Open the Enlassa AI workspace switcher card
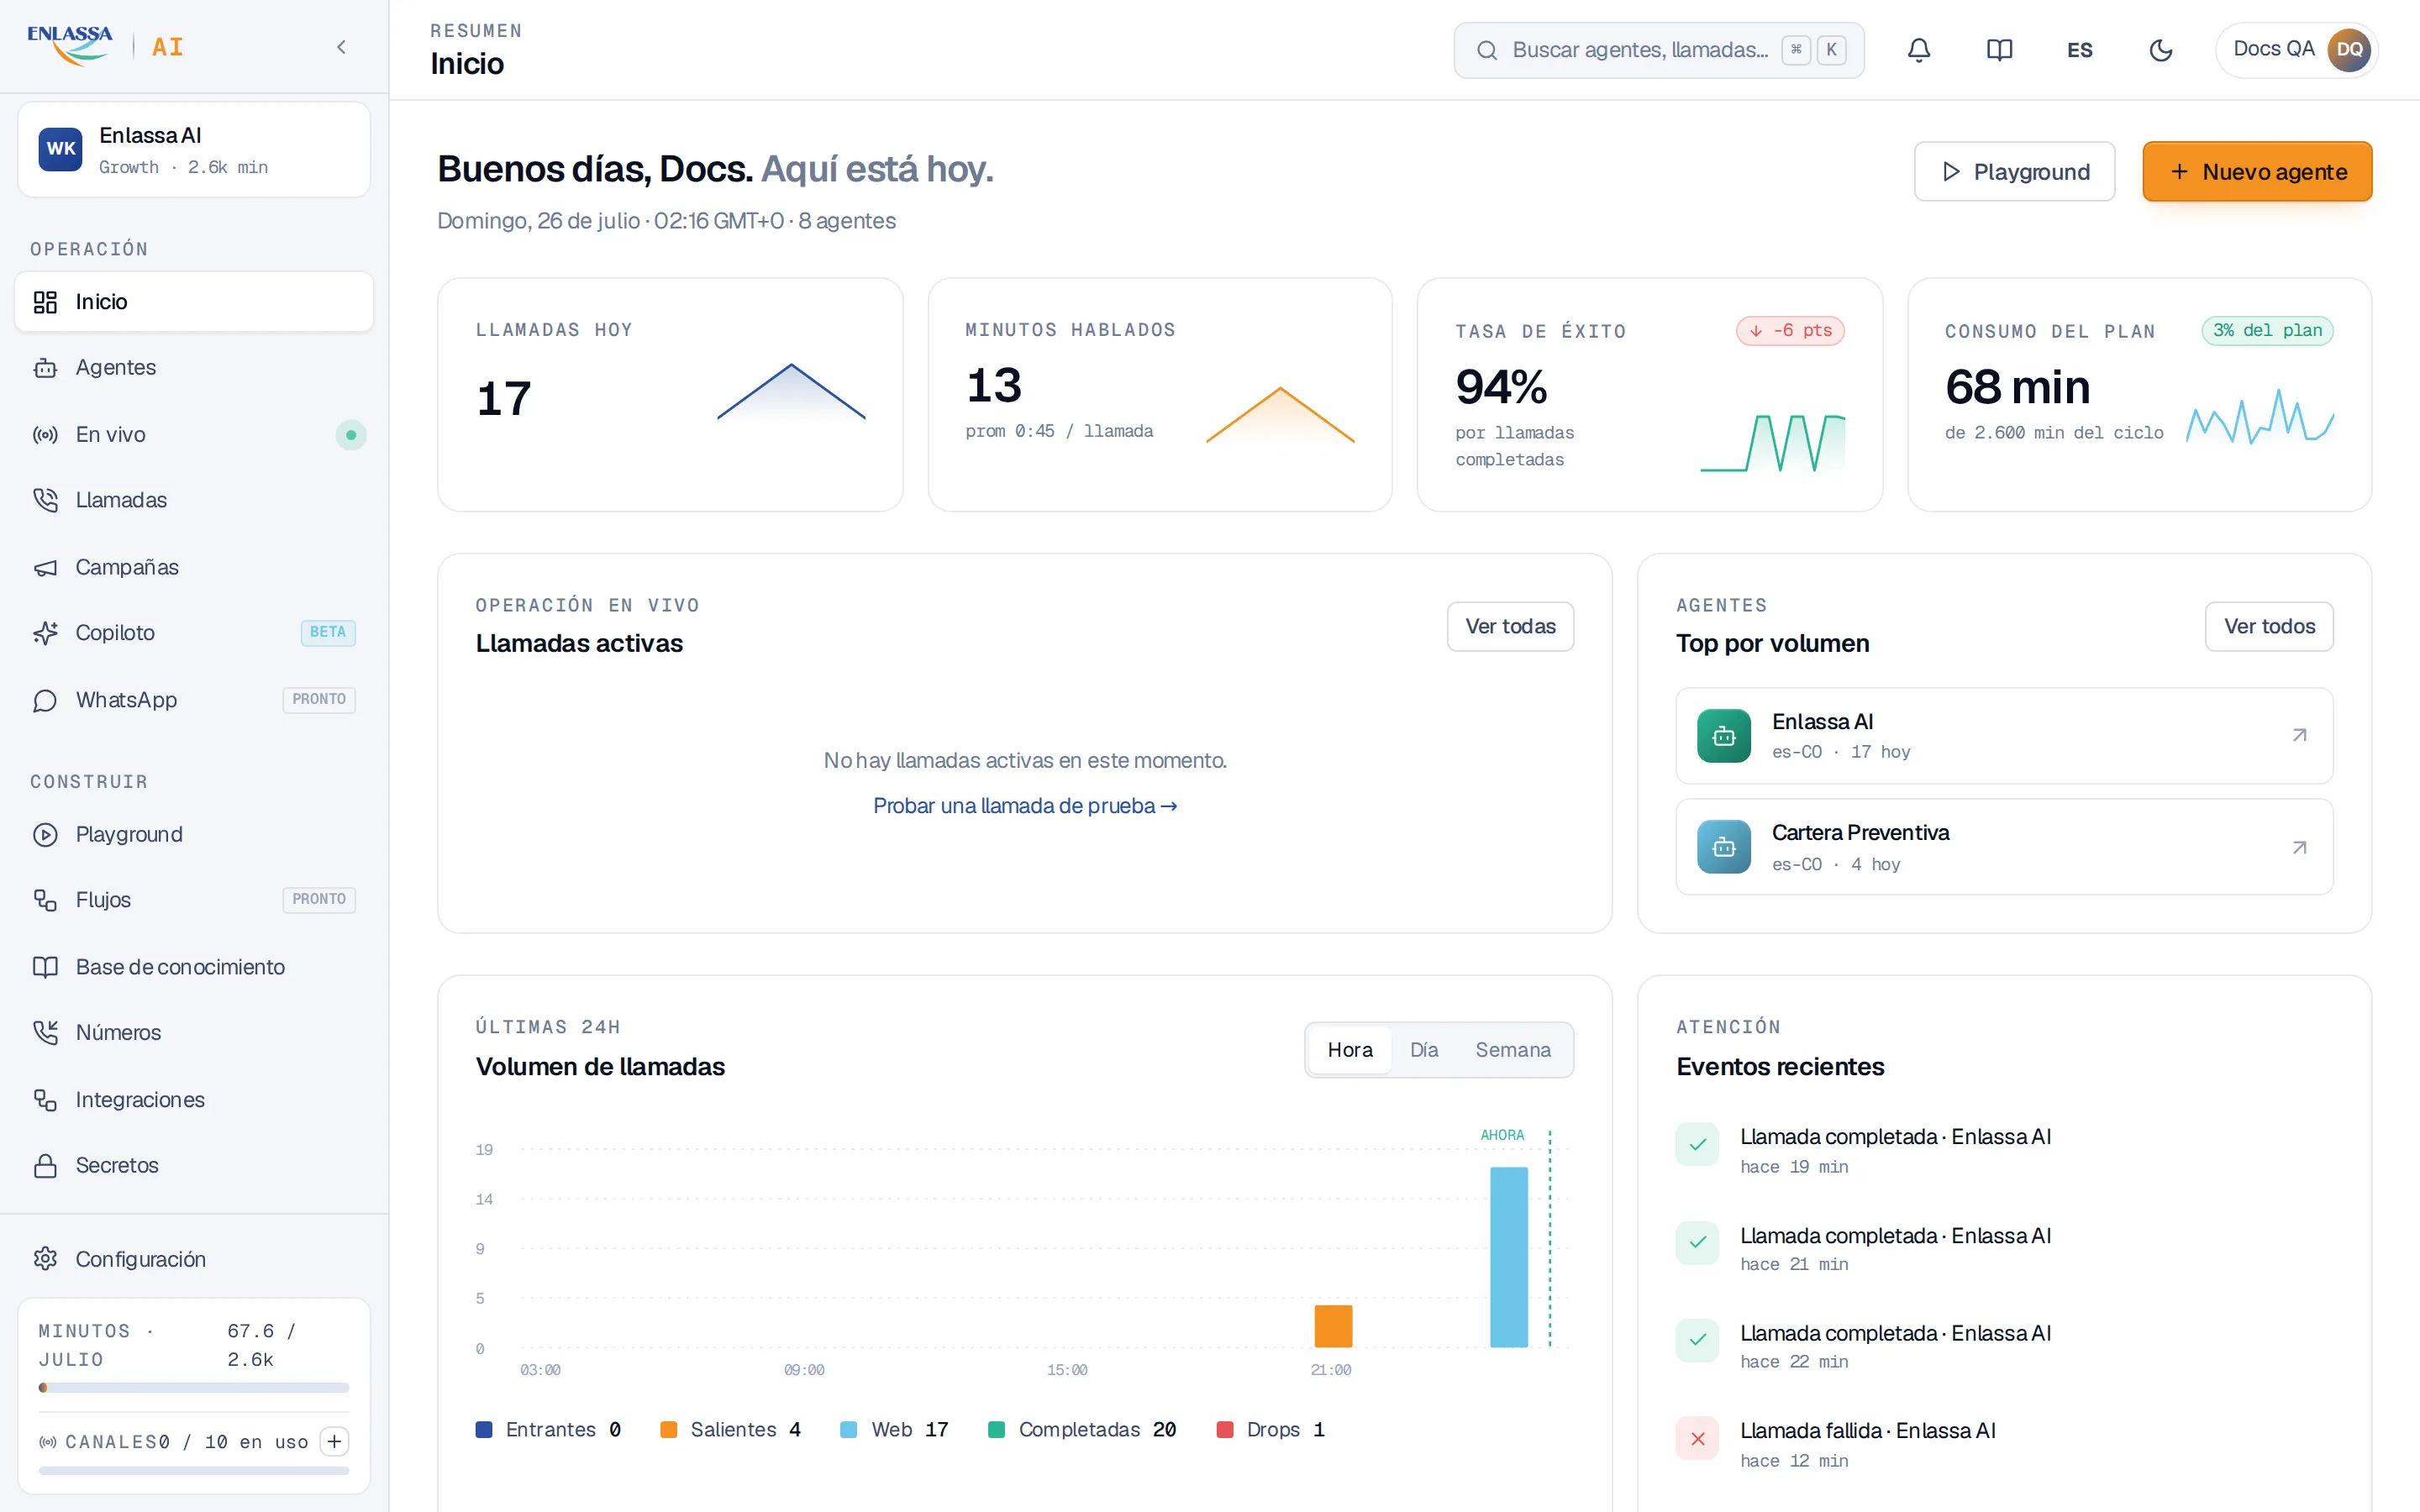 [x=194, y=150]
